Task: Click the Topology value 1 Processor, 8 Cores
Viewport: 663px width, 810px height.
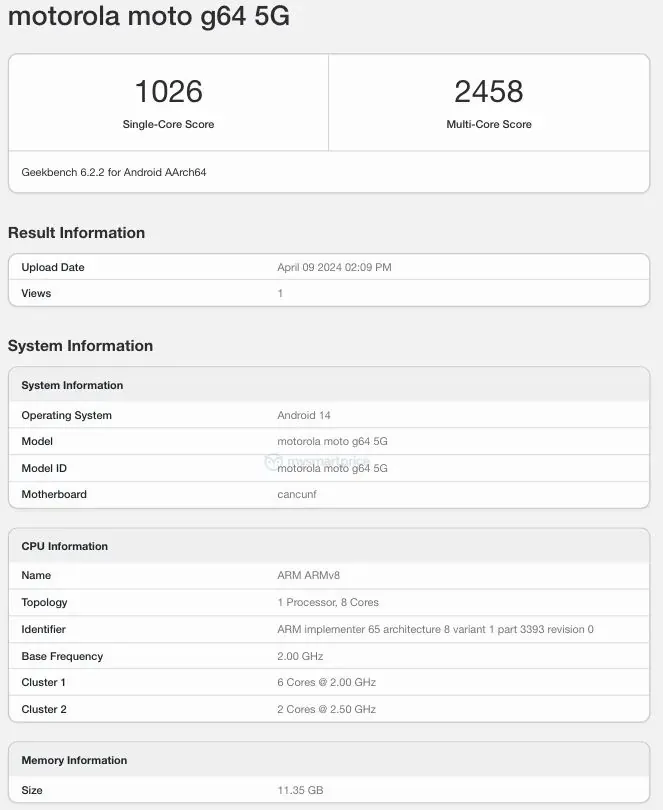Action: (328, 603)
